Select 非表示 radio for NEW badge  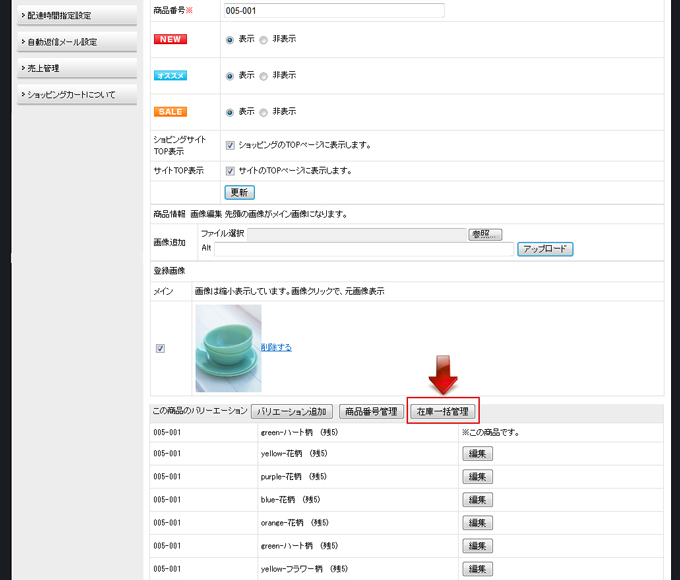[264, 40]
